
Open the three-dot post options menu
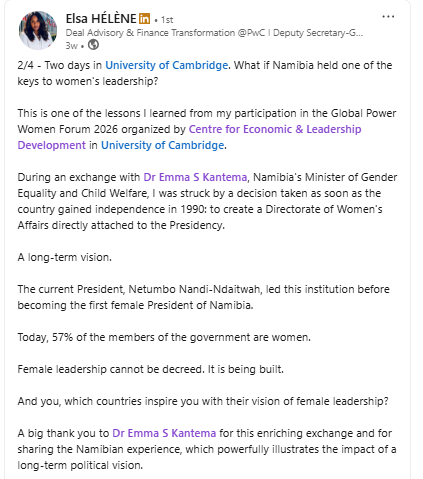(x=388, y=17)
